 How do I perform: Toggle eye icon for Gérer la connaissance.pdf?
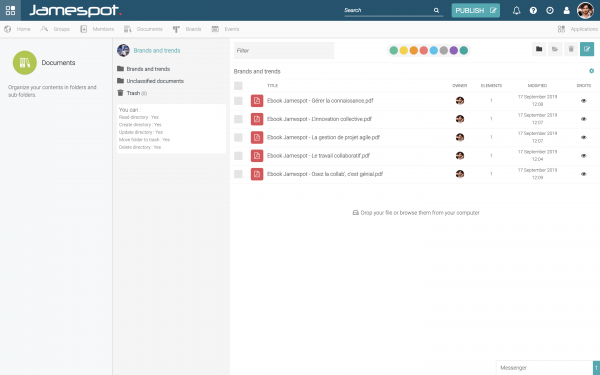point(584,101)
